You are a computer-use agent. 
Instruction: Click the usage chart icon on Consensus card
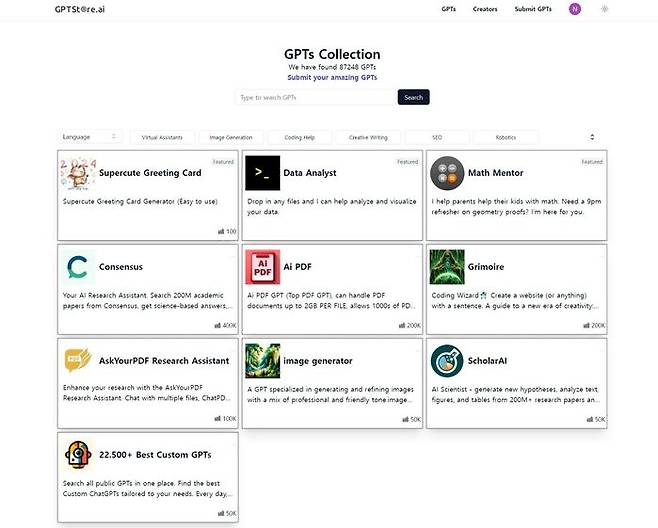[x=217, y=325]
